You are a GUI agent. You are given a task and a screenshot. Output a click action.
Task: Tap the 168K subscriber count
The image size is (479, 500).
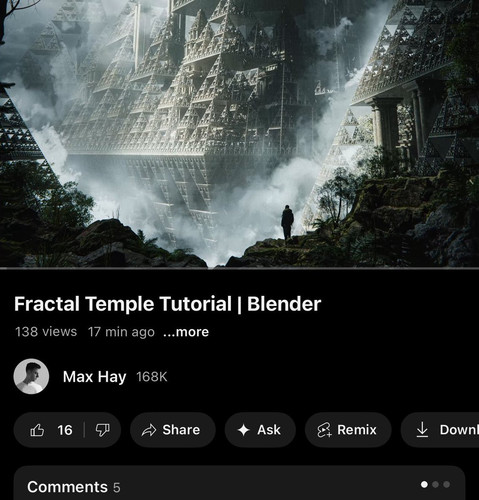point(152,377)
